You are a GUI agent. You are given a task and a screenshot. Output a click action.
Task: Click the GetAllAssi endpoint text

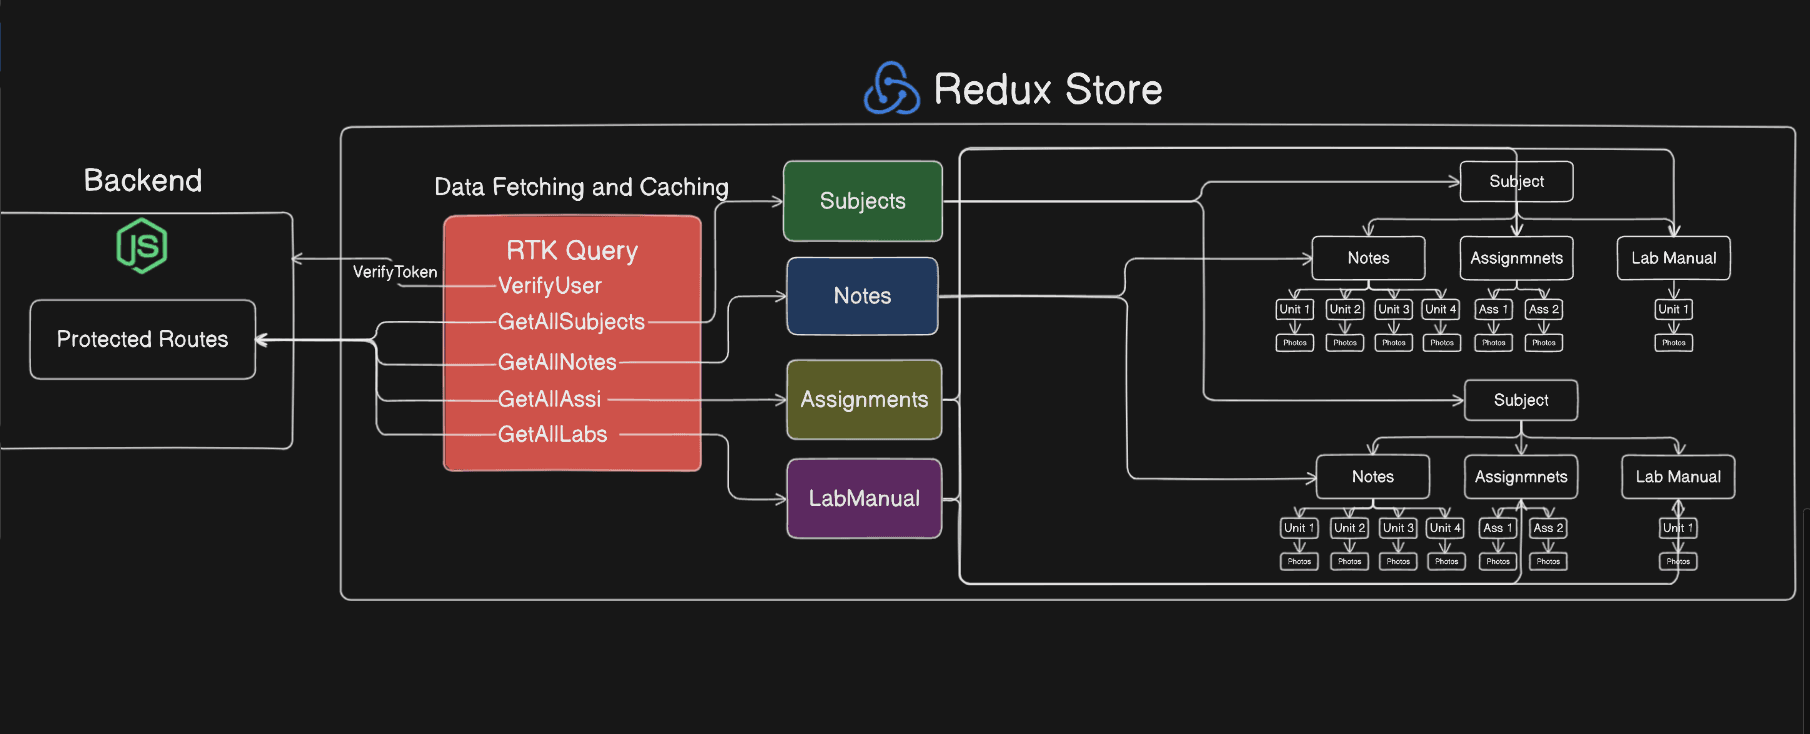coord(550,399)
